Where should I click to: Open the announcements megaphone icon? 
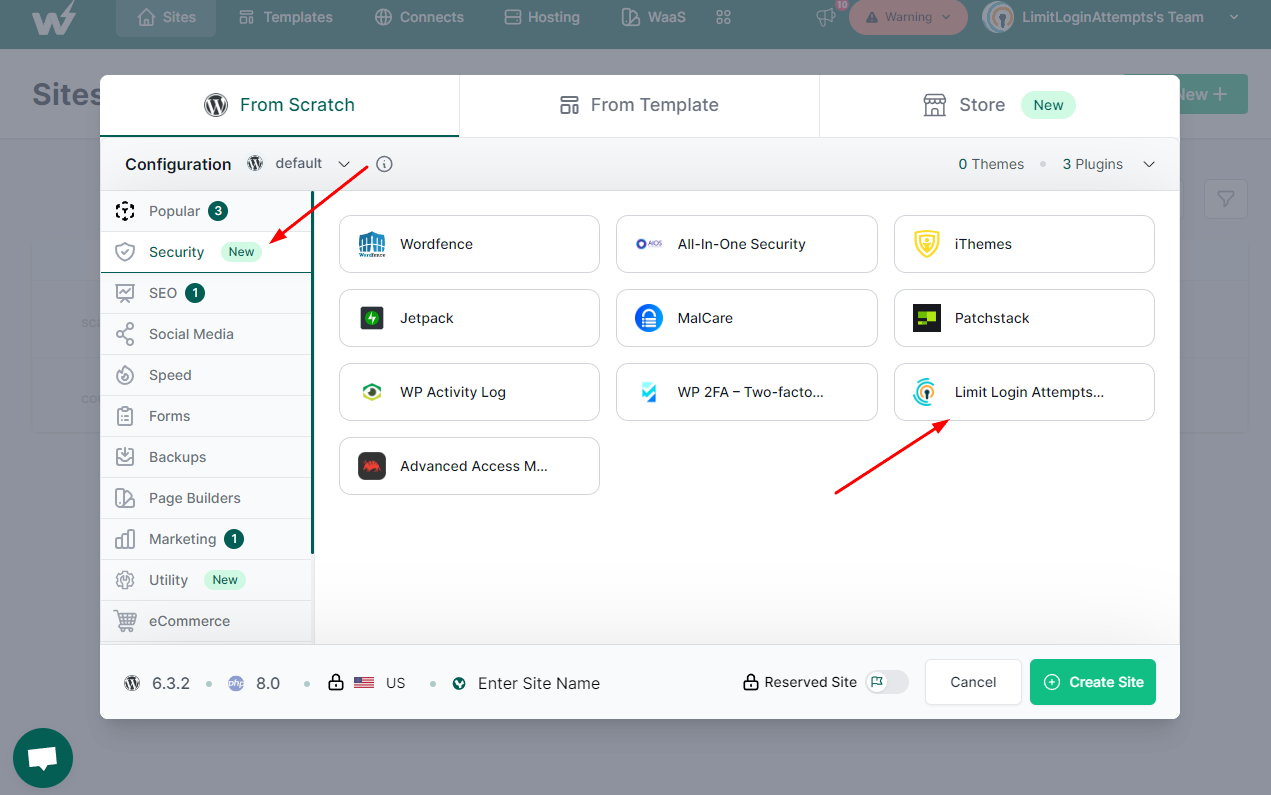(x=825, y=17)
